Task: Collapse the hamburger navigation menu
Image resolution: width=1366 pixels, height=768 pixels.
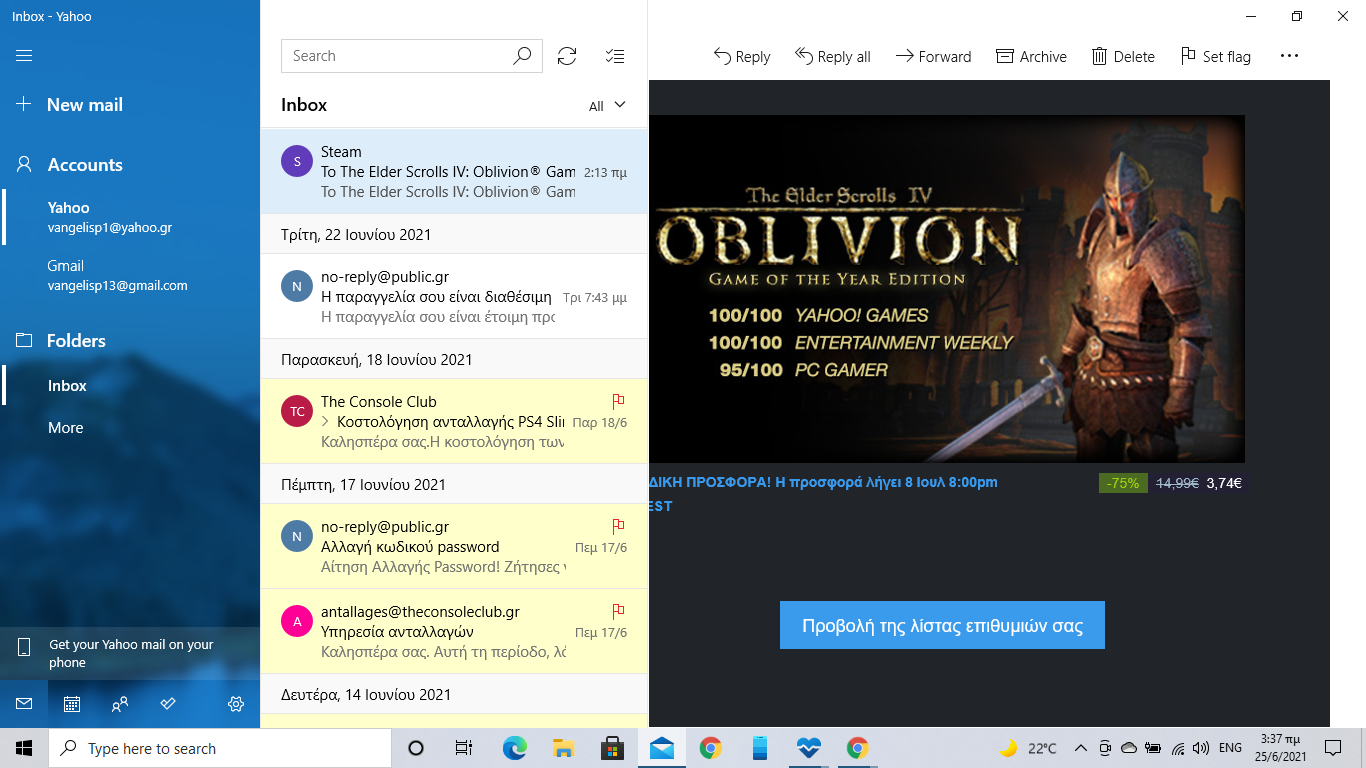Action: click(24, 56)
